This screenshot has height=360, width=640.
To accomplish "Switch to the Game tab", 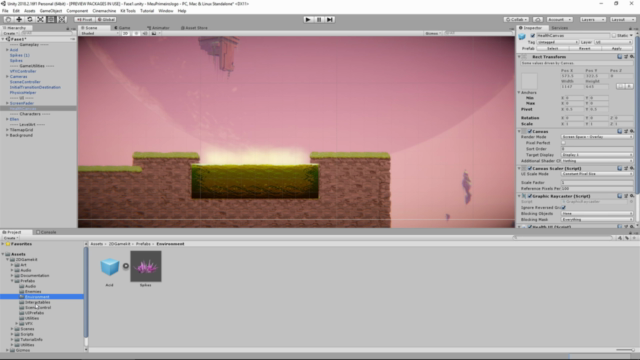I will coord(122,28).
